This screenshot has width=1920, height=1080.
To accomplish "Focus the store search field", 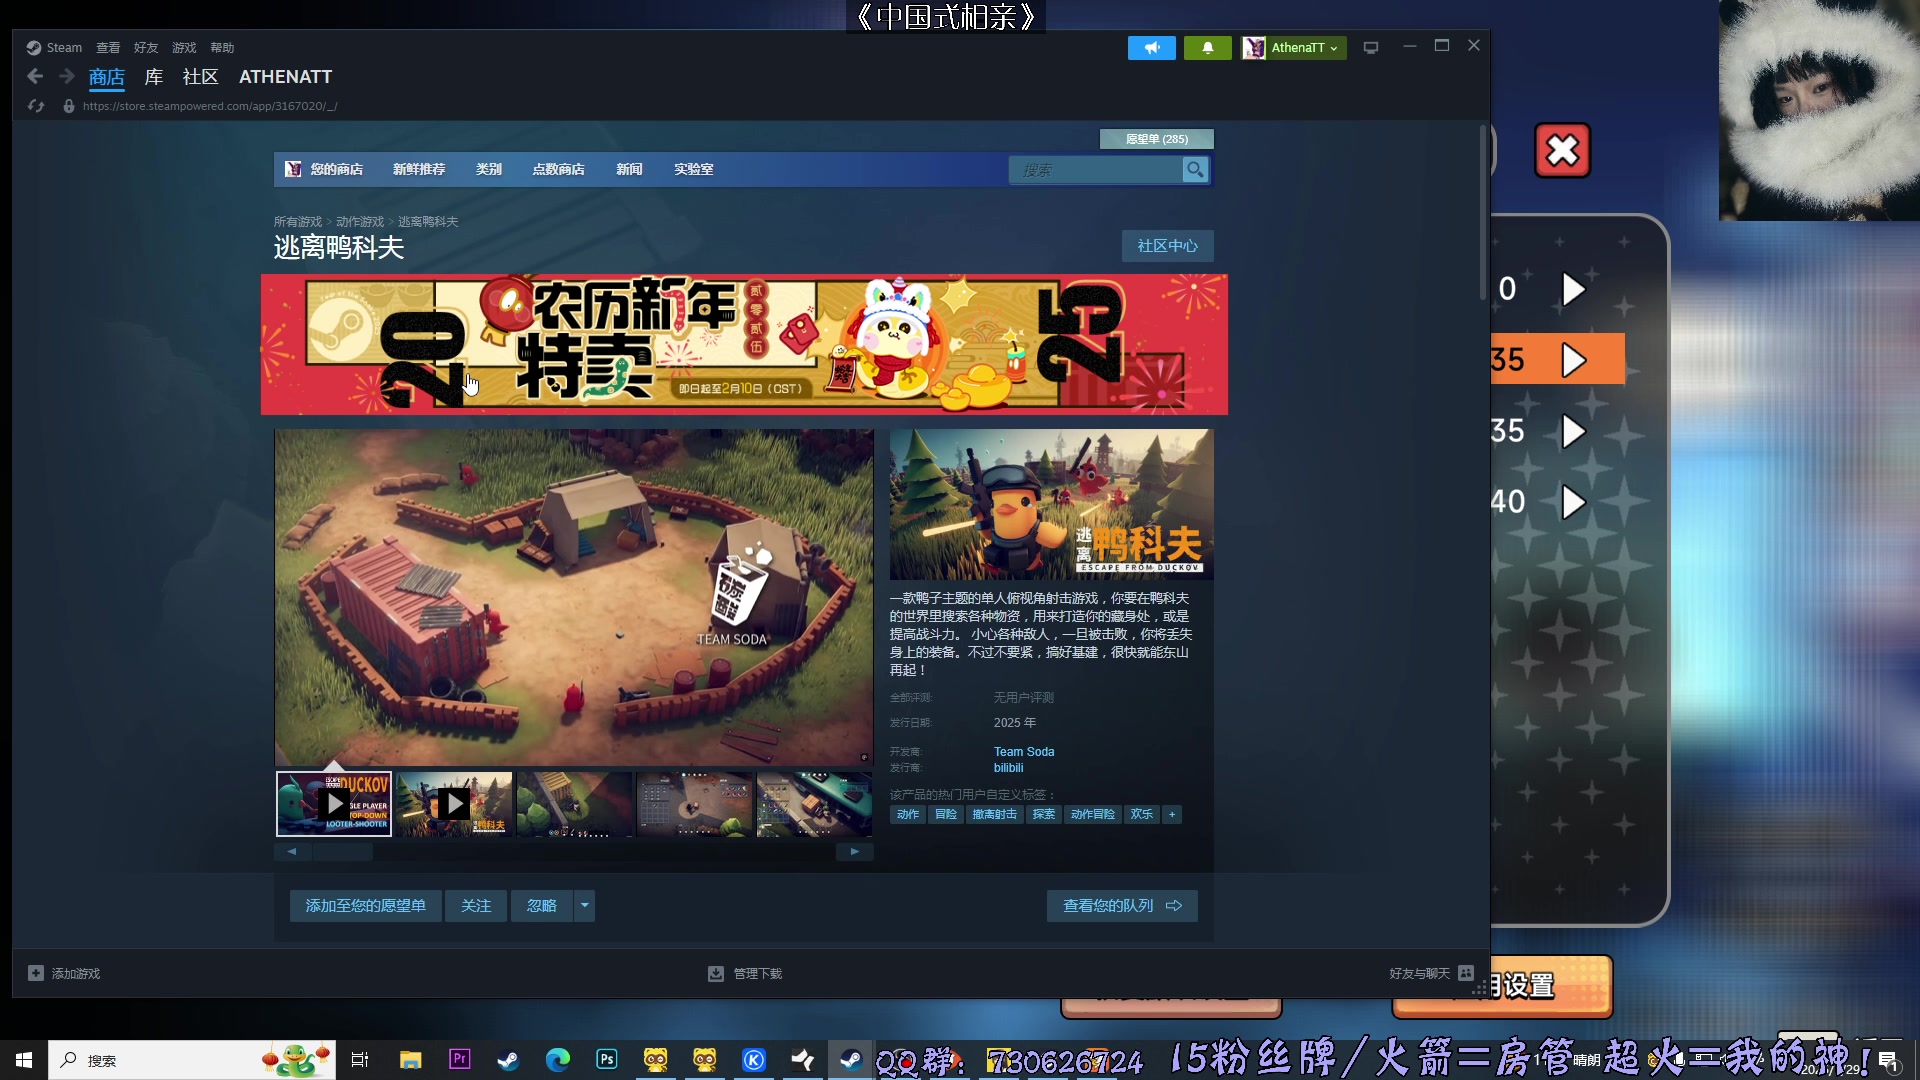I will click(1095, 170).
